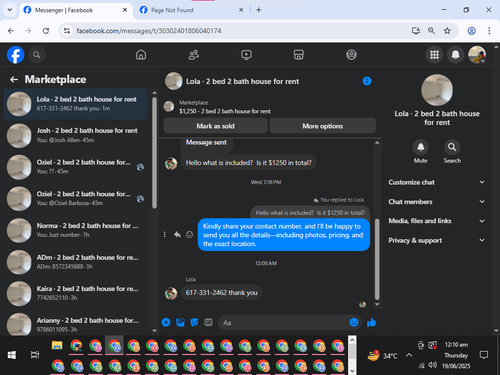This screenshot has height=375, width=500.
Task: Reload the page in Chrome toolbar
Action: [x=46, y=31]
